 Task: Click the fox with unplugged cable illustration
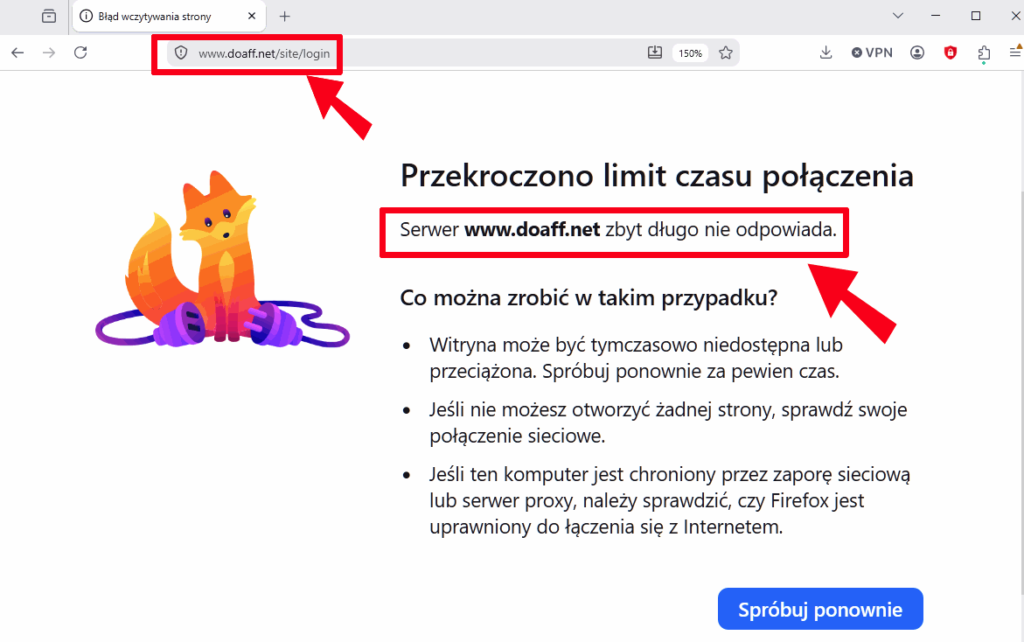(222, 259)
